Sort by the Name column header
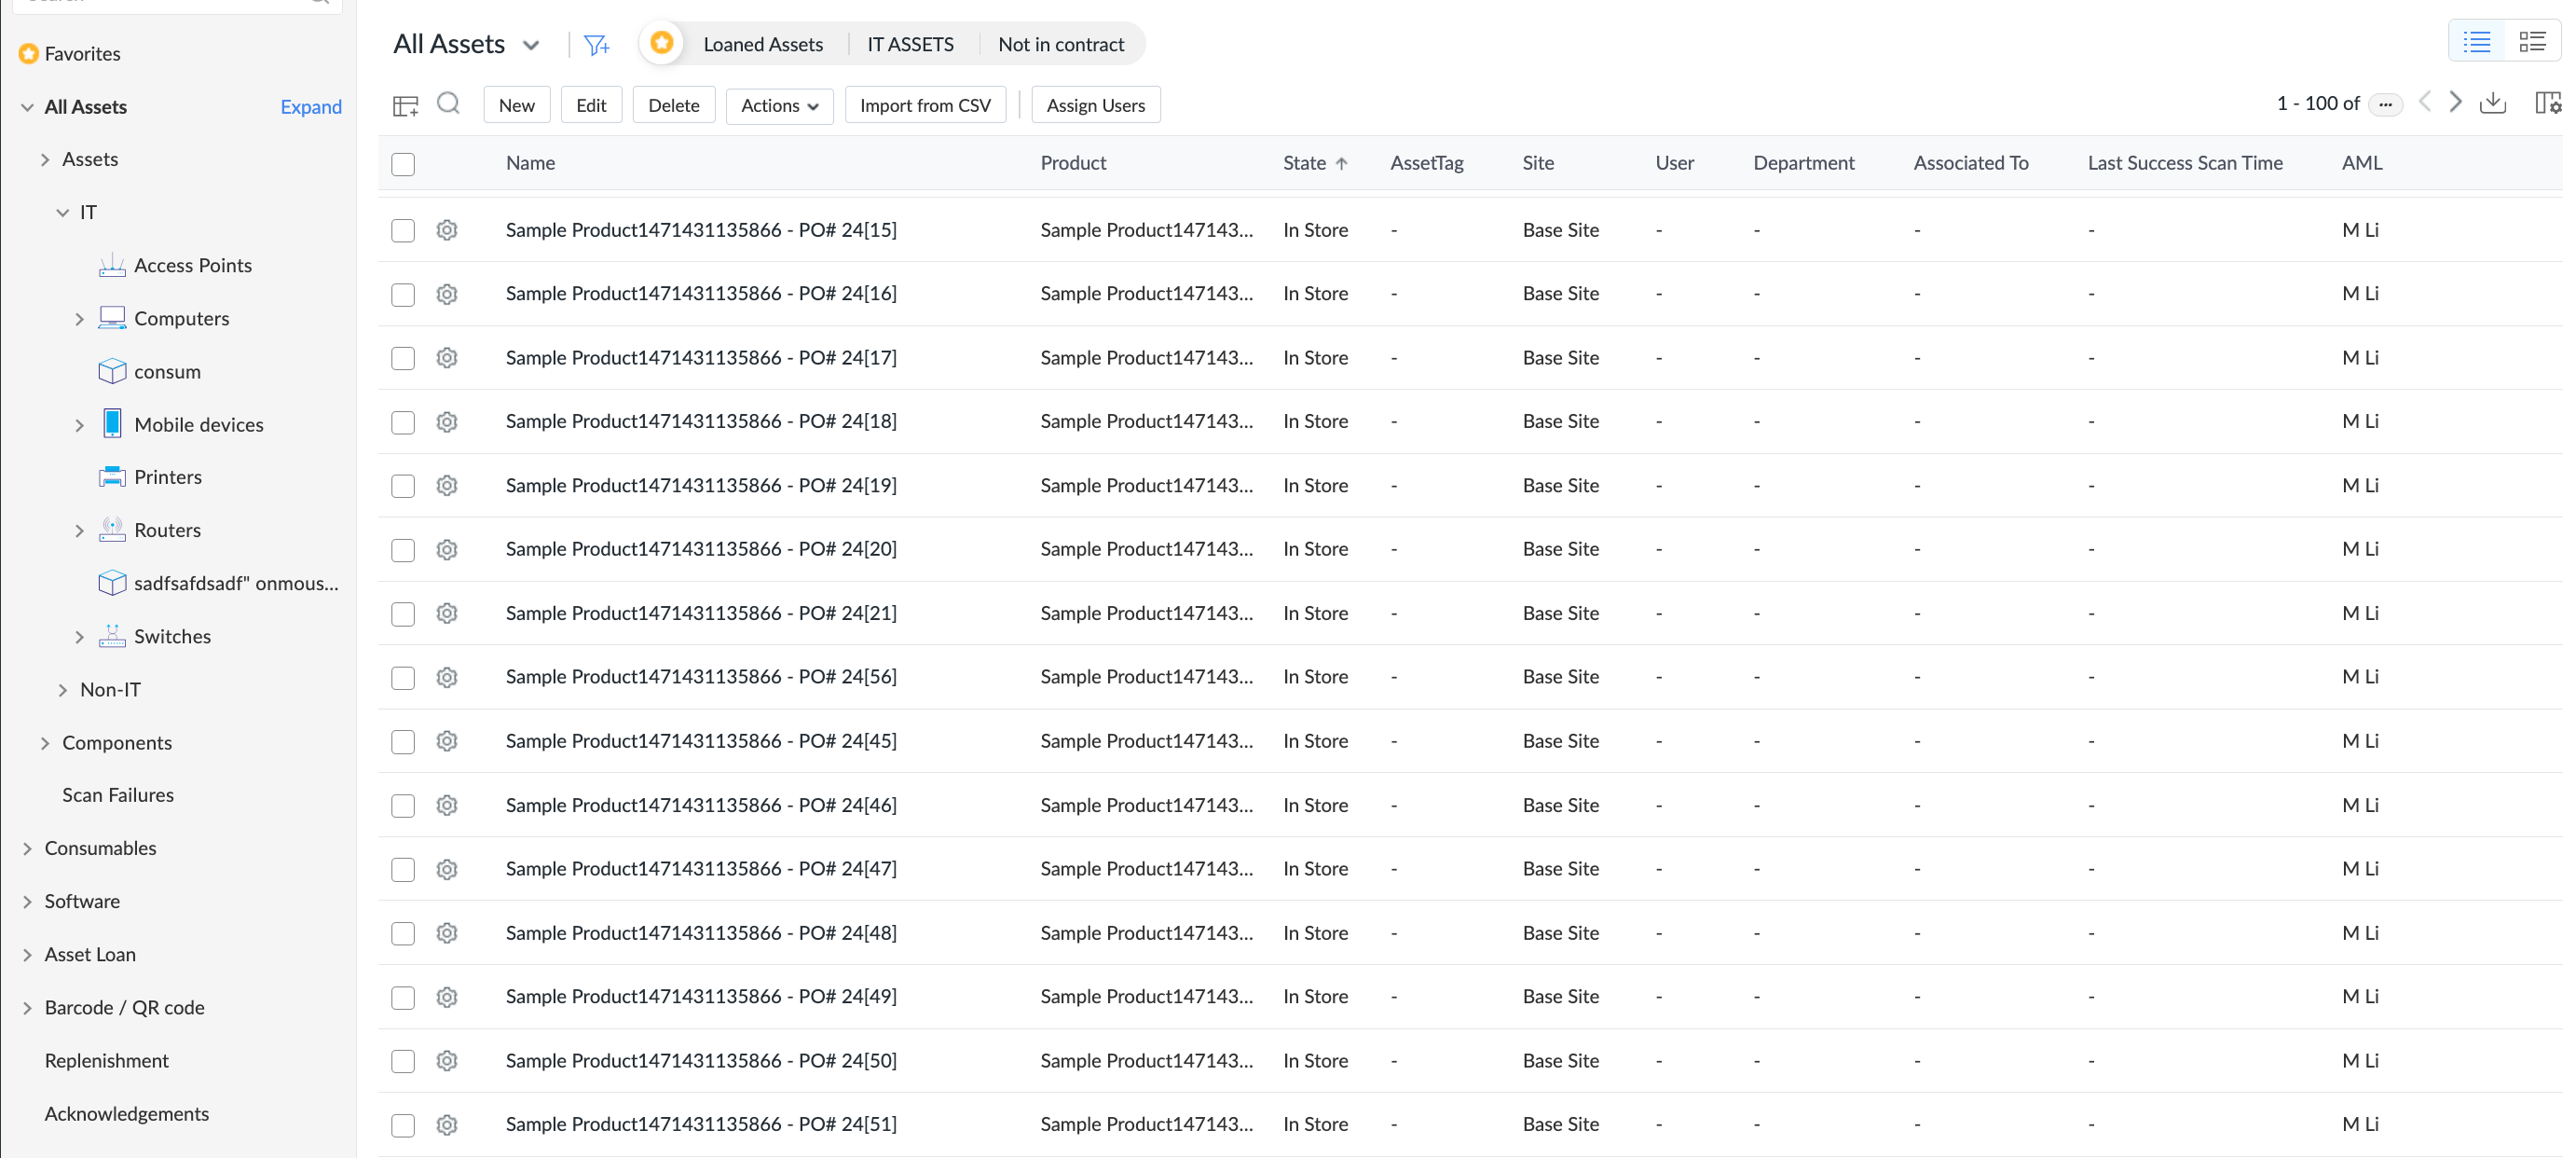Viewport: 2576px width, 1158px height. (x=530, y=163)
